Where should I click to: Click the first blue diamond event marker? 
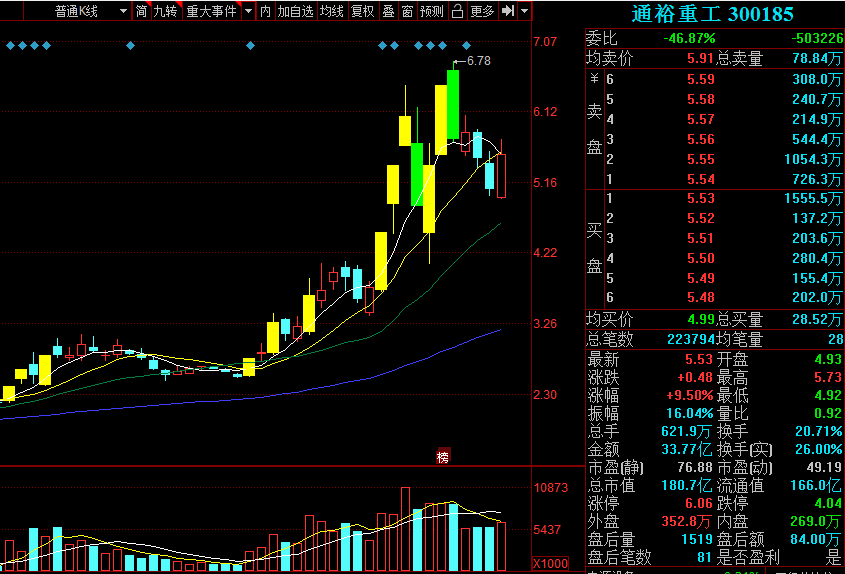[x=10, y=45]
